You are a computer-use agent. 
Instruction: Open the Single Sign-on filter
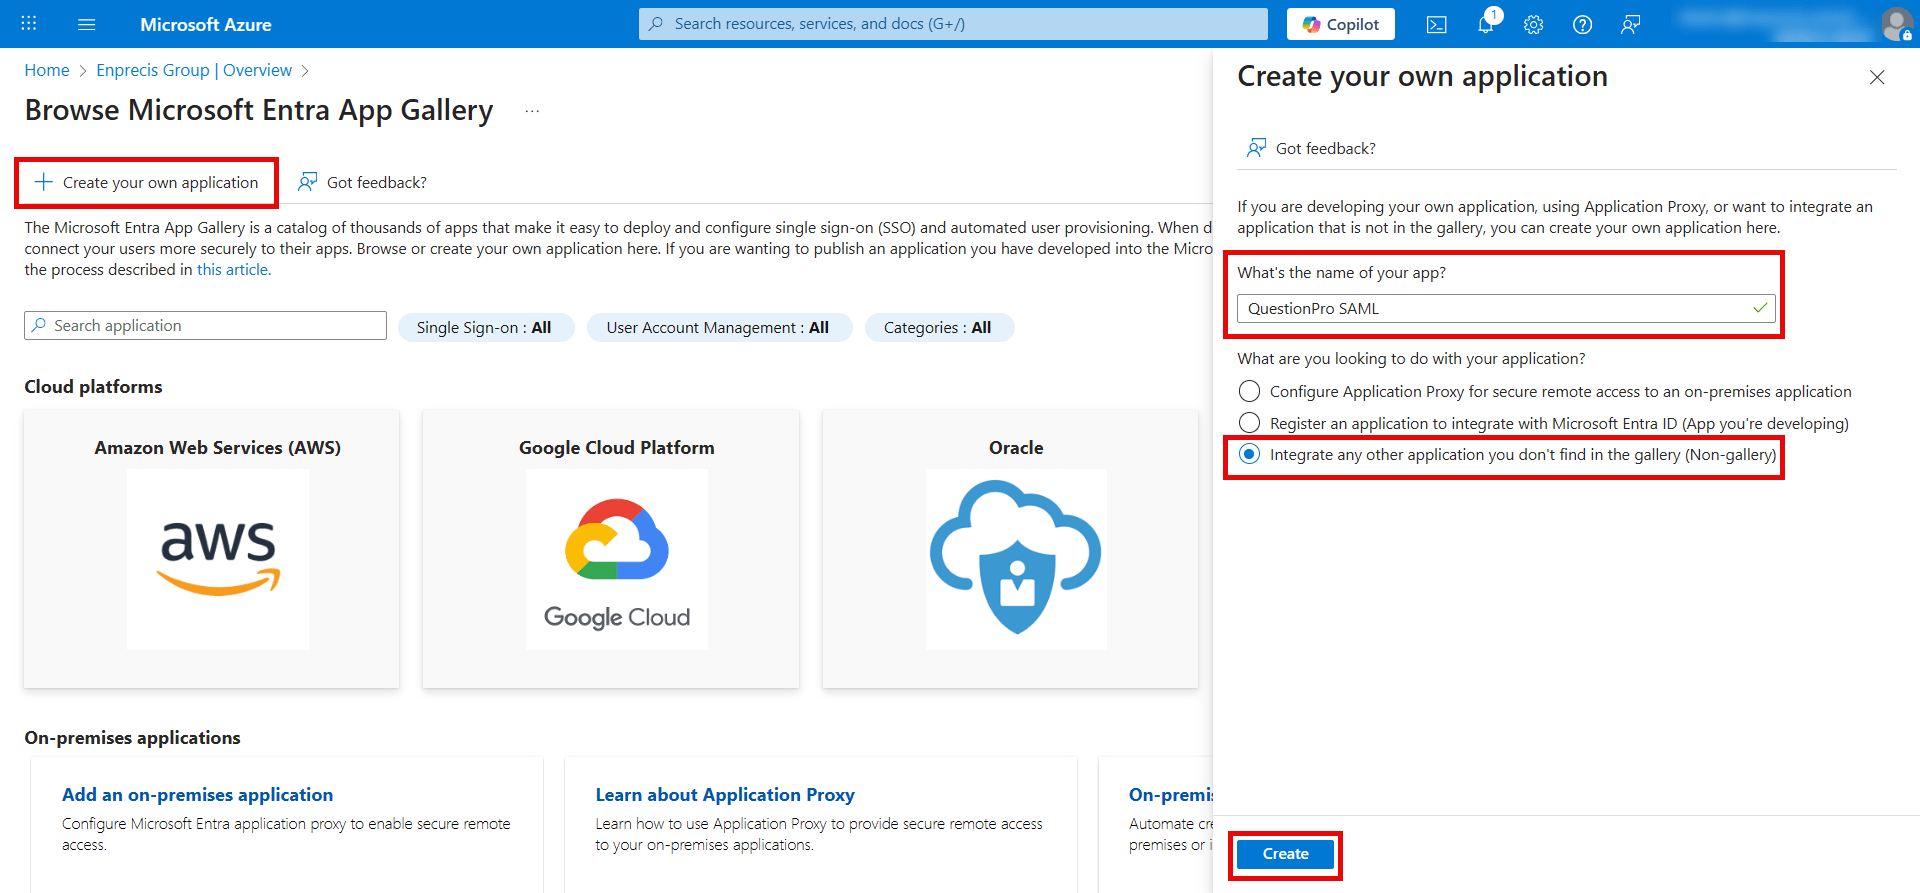click(485, 327)
